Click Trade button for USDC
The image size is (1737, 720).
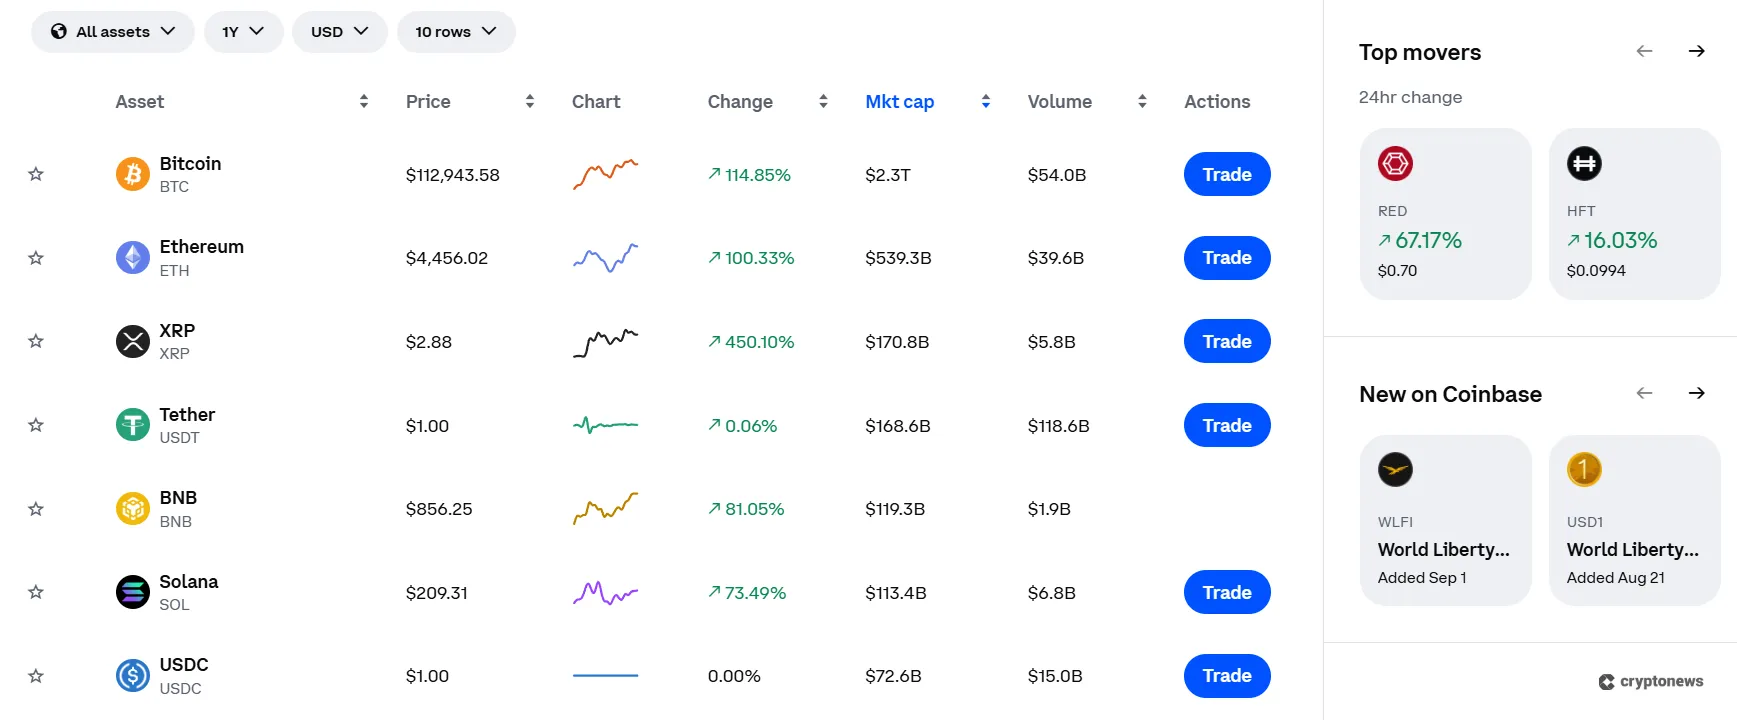pos(1227,676)
